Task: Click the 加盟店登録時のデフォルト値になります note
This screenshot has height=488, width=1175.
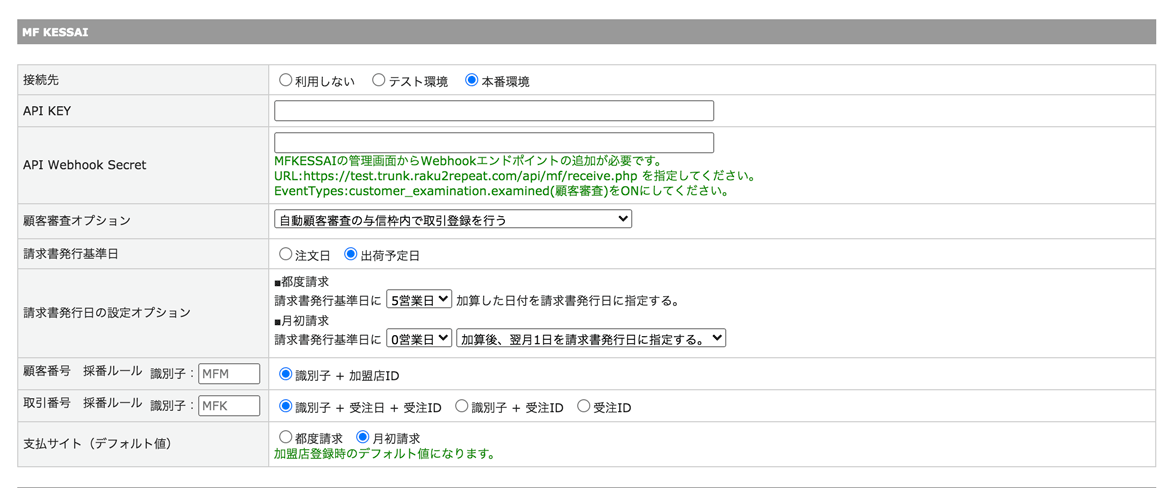Action: (384, 454)
